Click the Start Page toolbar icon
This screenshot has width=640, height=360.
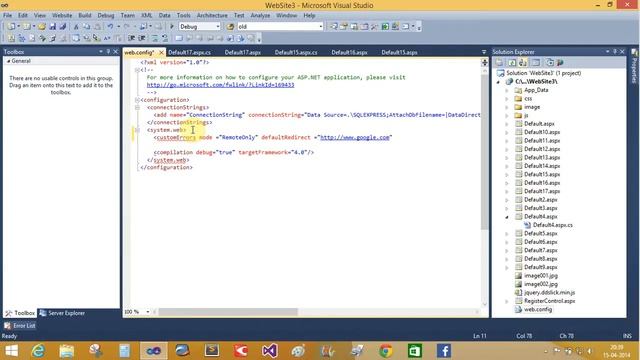[x=385, y=27]
